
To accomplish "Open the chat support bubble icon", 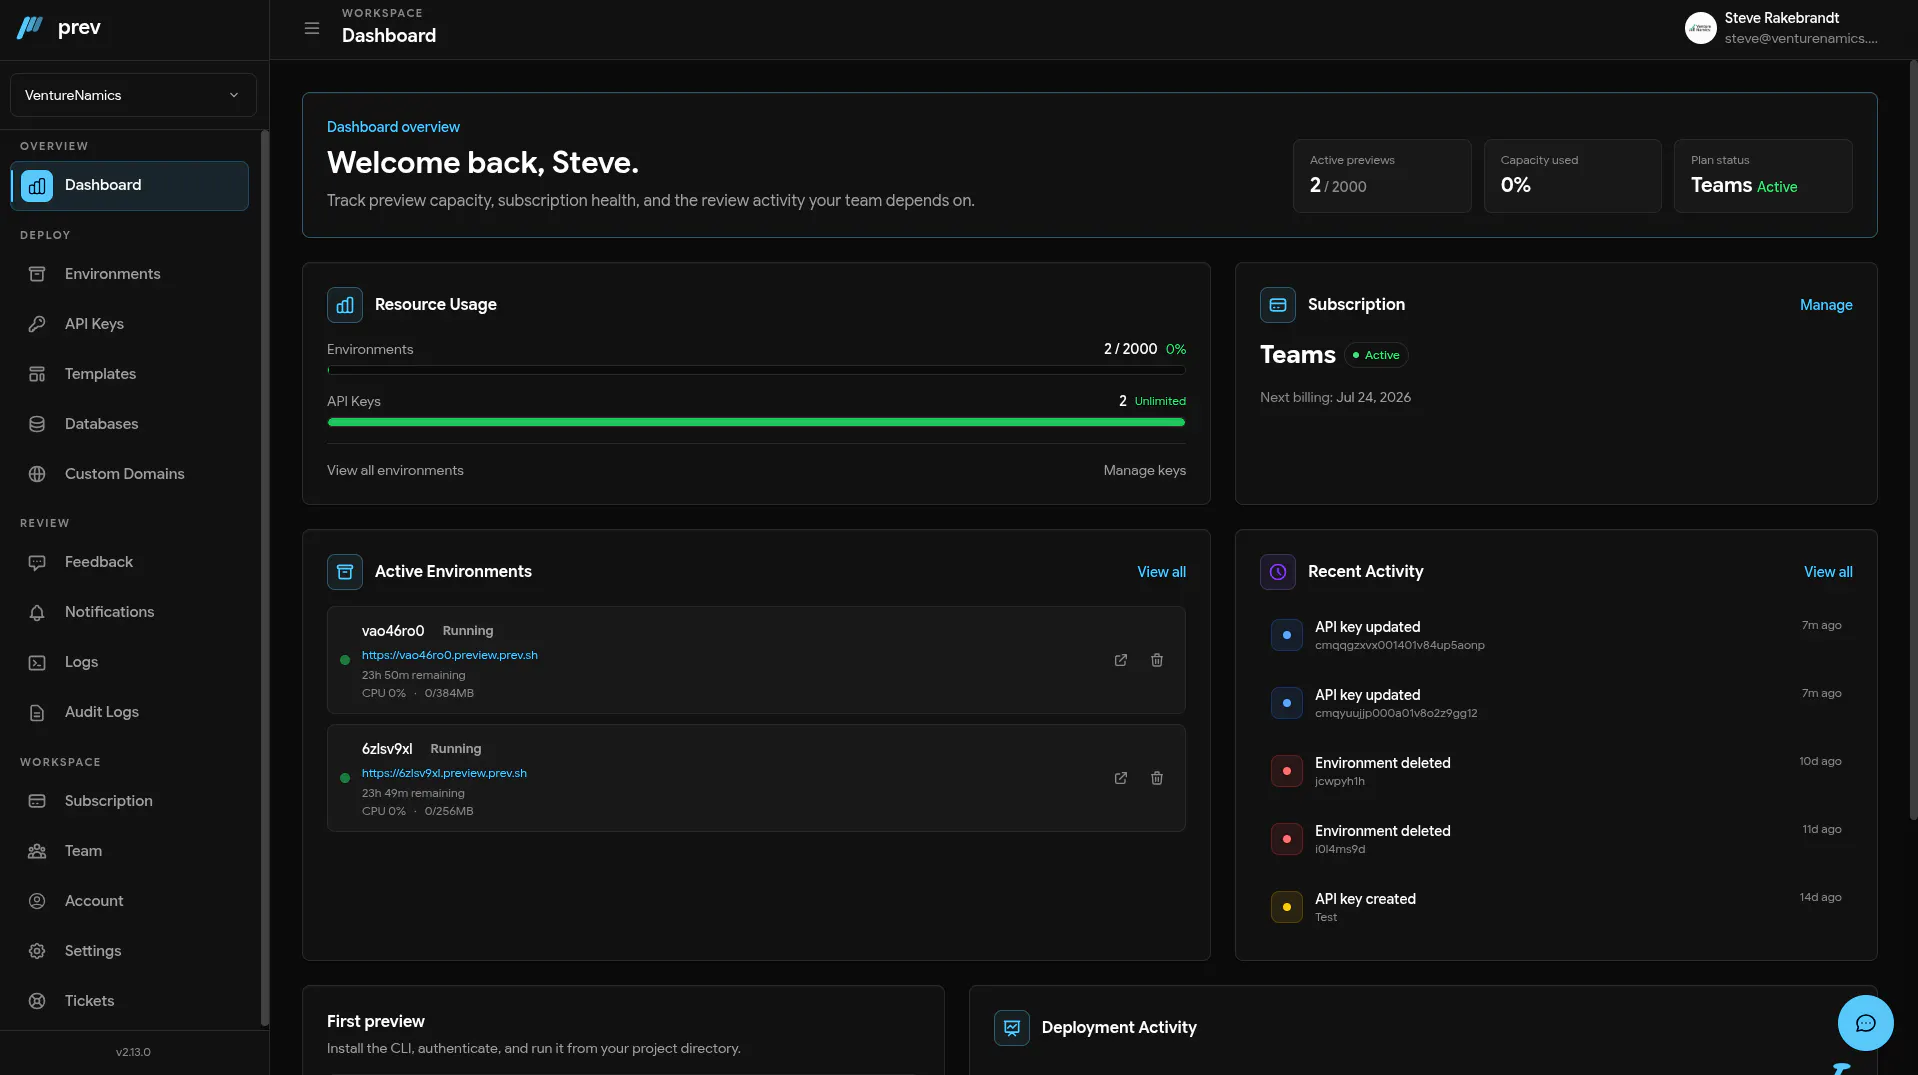I will tap(1865, 1022).
